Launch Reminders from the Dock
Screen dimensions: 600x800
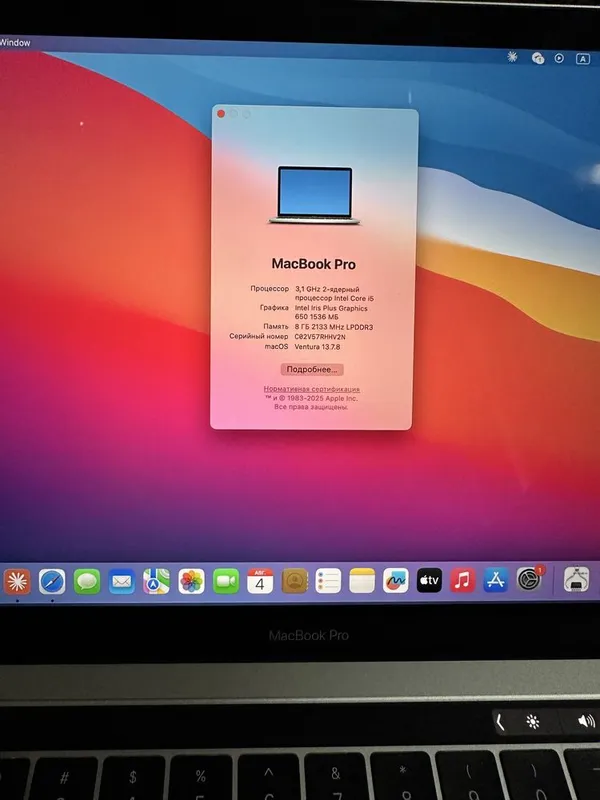click(328, 581)
